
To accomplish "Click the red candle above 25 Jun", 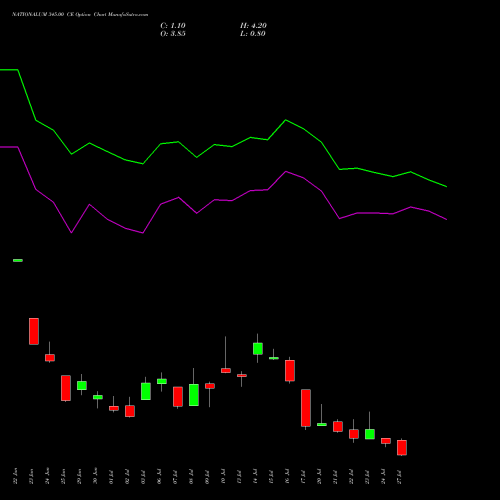I will (x=66, y=388).
